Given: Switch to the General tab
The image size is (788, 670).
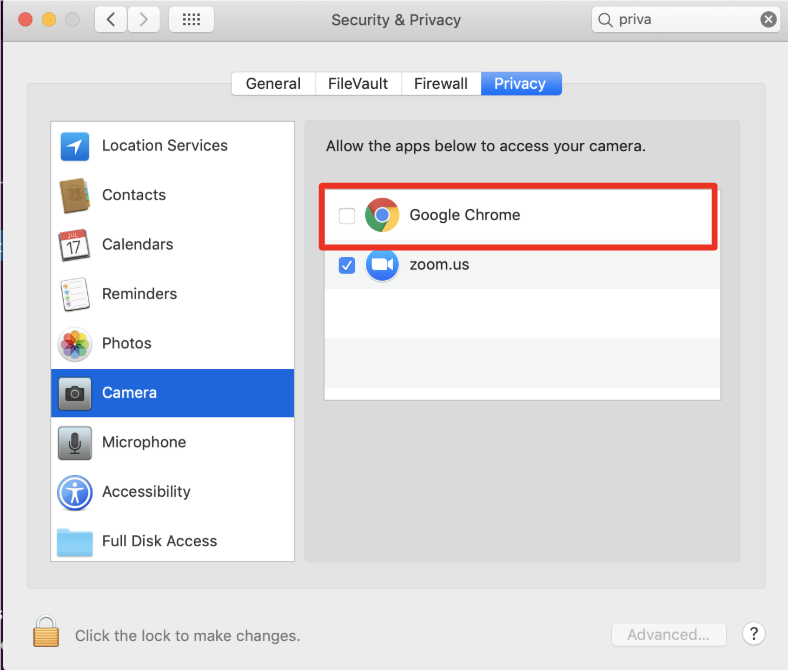Looking at the screenshot, I should tap(273, 83).
